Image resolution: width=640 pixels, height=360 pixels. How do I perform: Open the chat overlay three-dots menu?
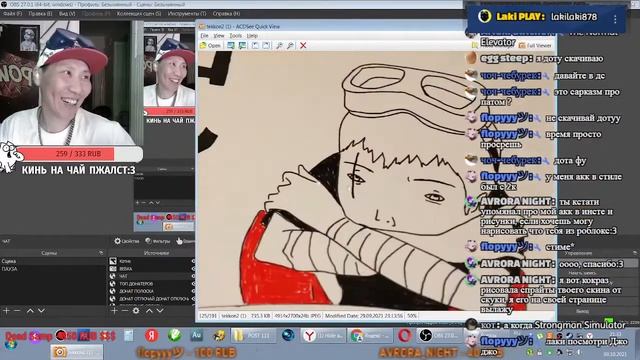pyautogui.click(x=615, y=19)
